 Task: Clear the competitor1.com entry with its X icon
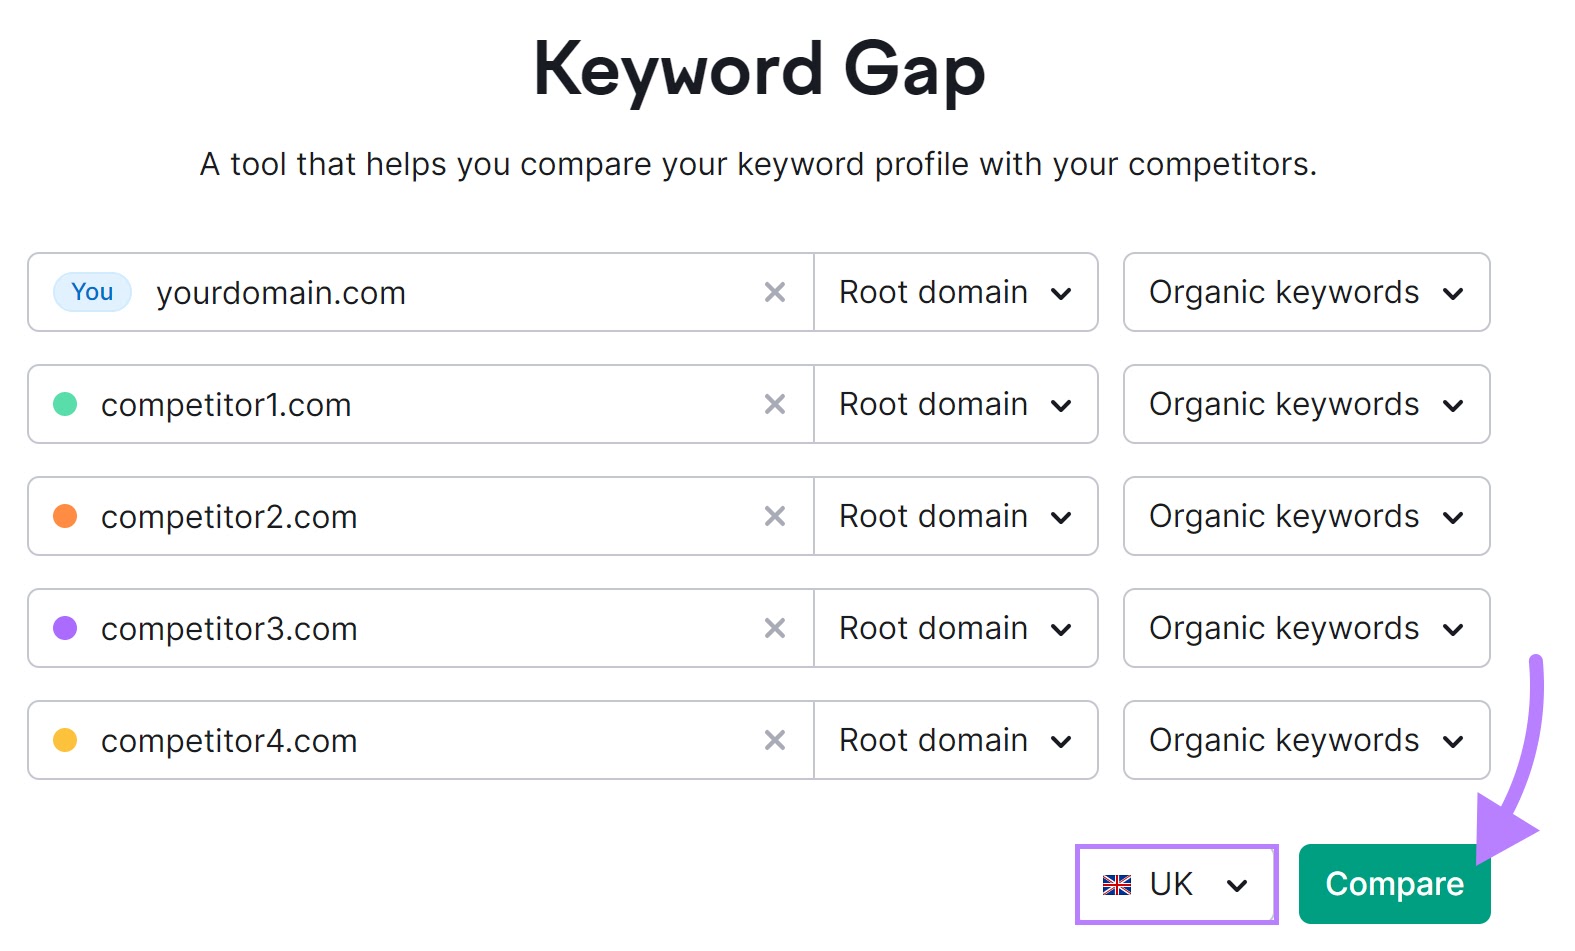(x=775, y=404)
